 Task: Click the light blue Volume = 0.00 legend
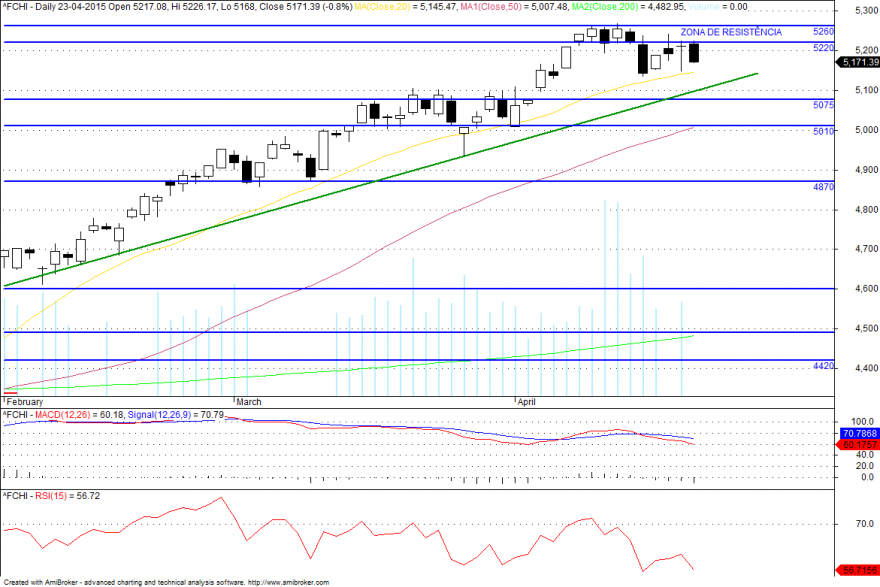click(717, 7)
